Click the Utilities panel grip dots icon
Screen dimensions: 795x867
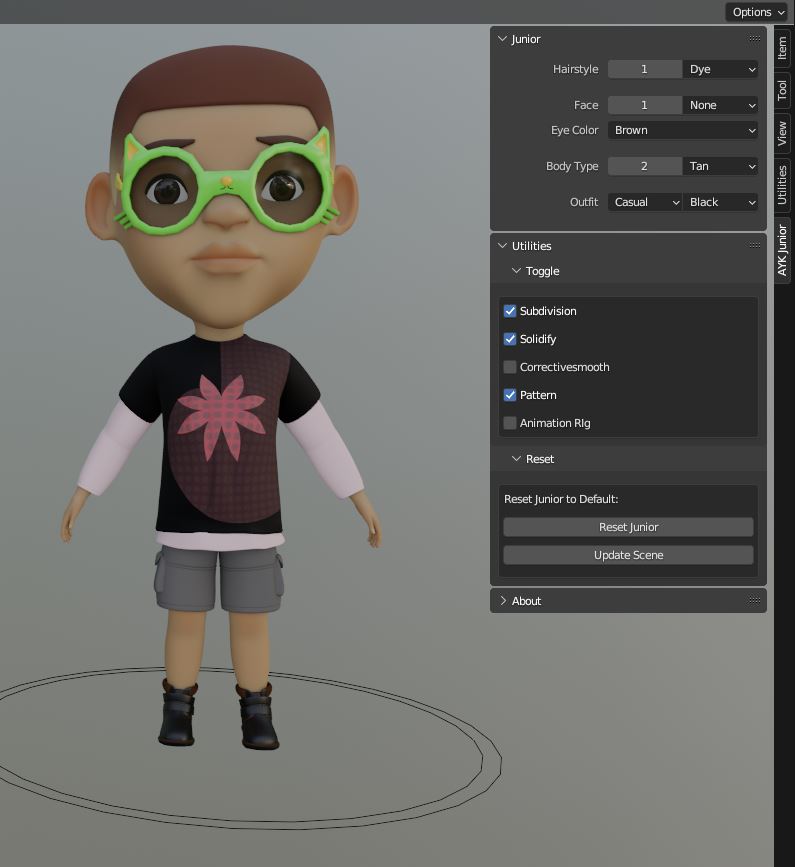(x=754, y=245)
